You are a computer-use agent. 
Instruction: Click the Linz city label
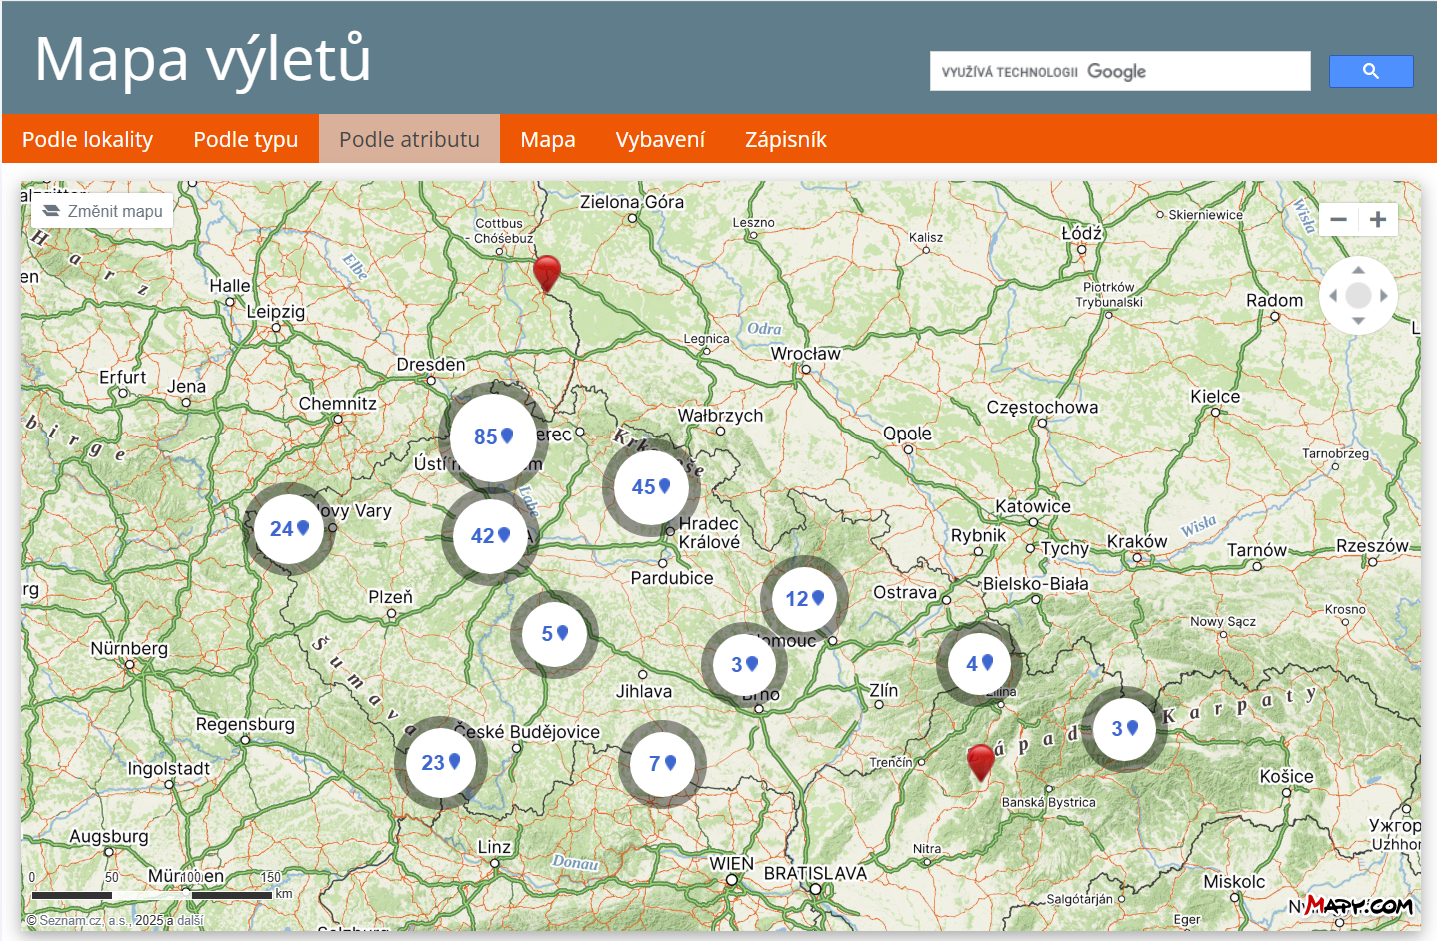494,847
